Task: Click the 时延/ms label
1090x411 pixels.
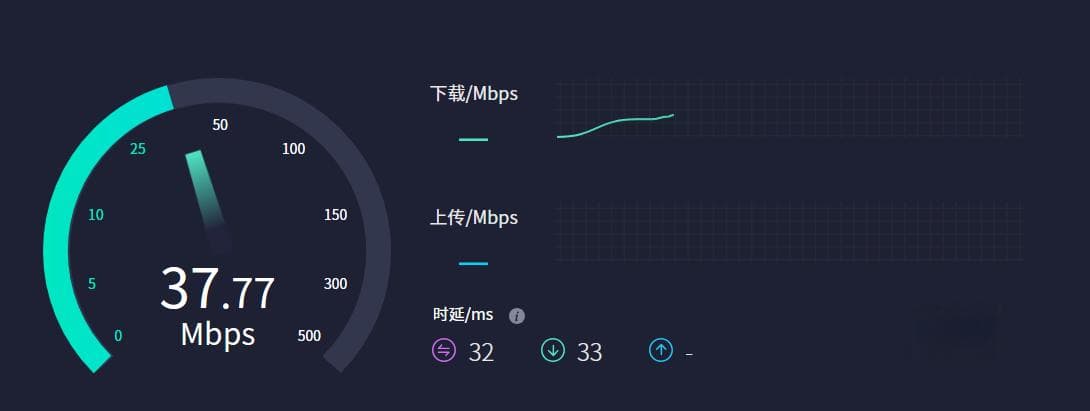Action: tap(463, 315)
